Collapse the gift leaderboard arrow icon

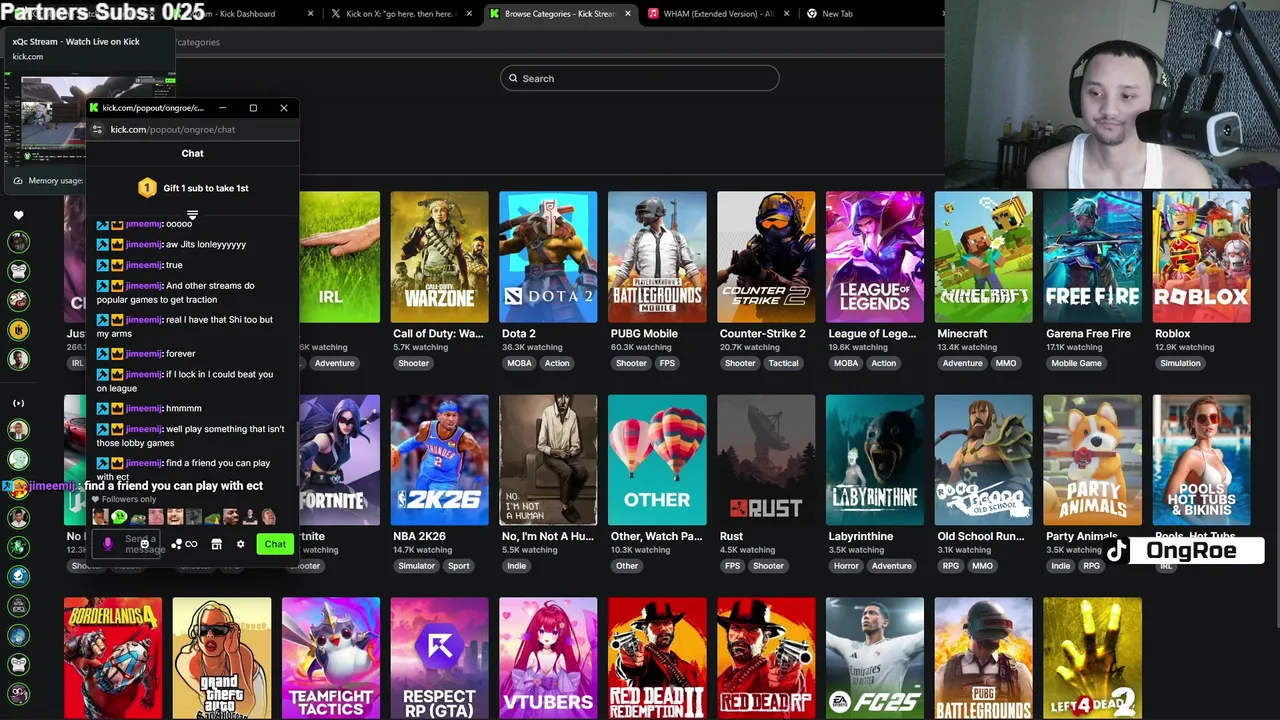[x=192, y=214]
